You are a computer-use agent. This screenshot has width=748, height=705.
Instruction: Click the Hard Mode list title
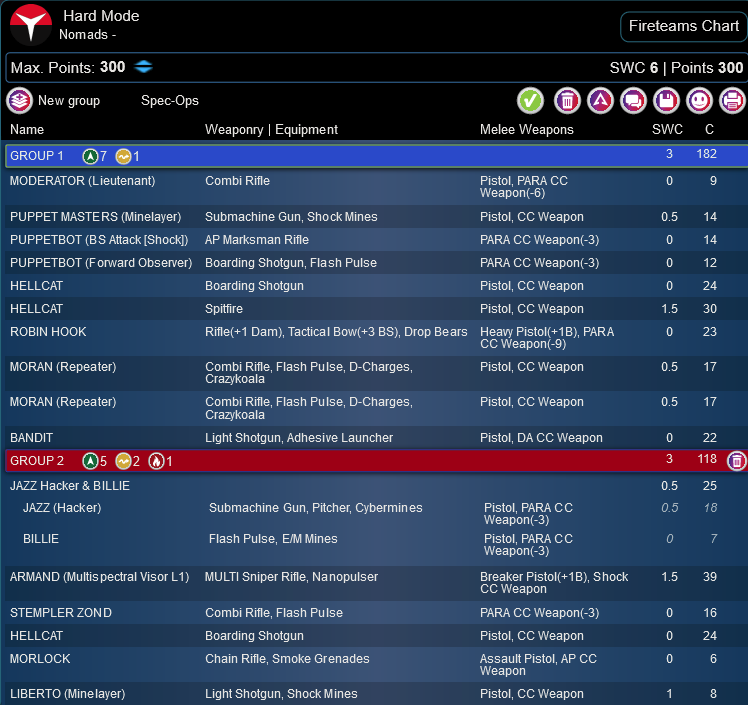(x=101, y=16)
